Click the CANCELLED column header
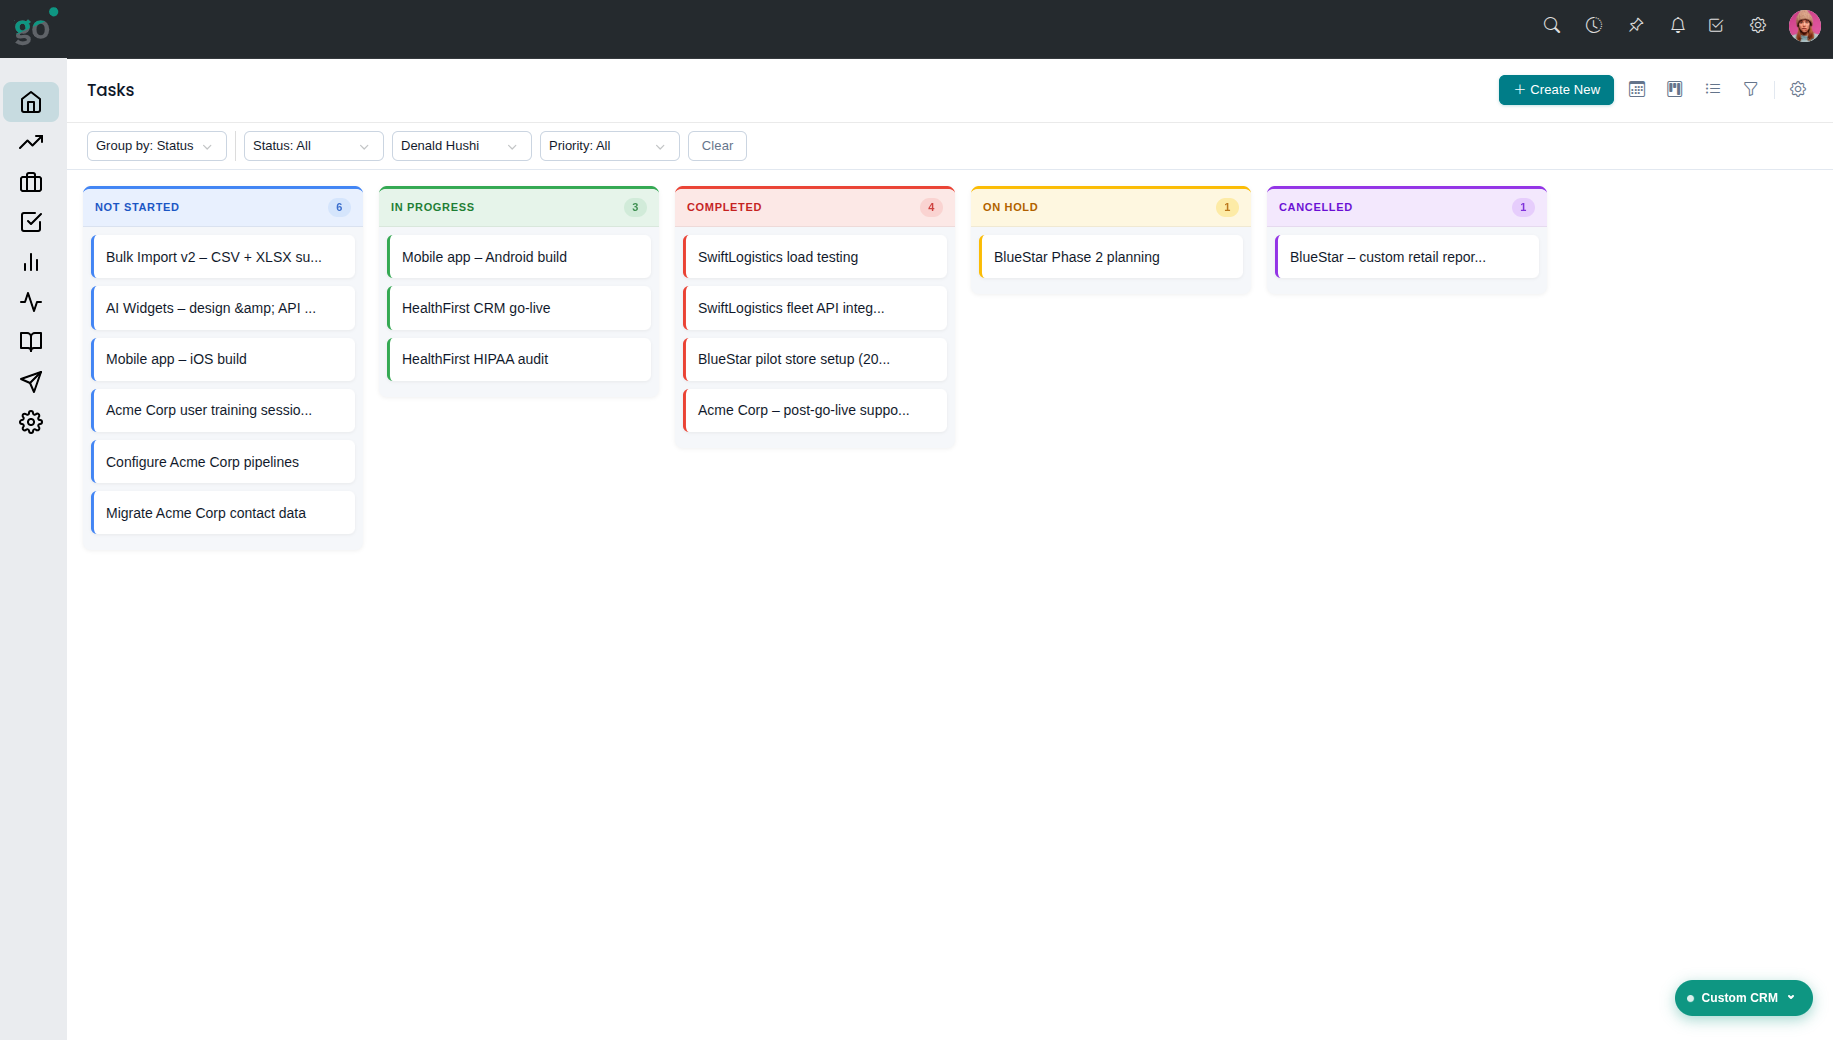This screenshot has width=1833, height=1040. click(1407, 207)
